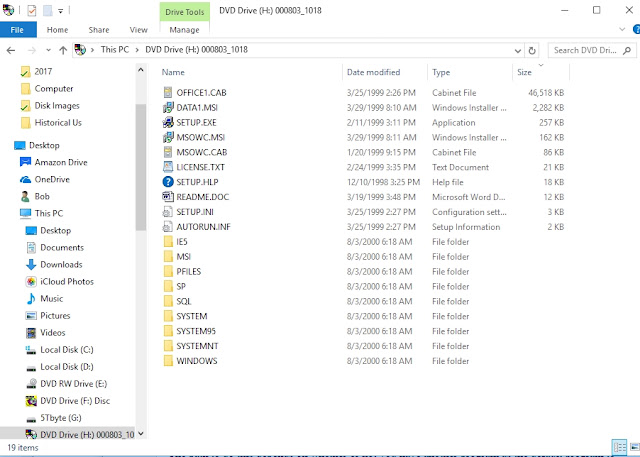Image resolution: width=640 pixels, height=457 pixels.
Task: Click the Search DVD Drive field
Action: click(x=585, y=51)
